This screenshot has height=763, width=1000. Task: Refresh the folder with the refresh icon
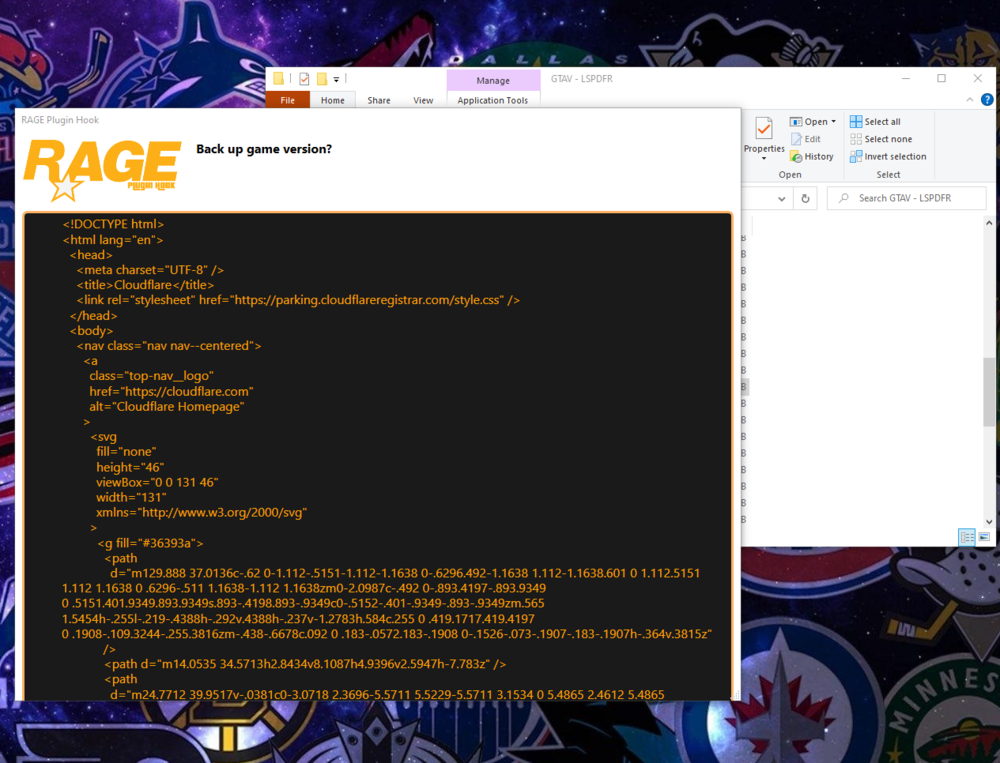tap(805, 197)
